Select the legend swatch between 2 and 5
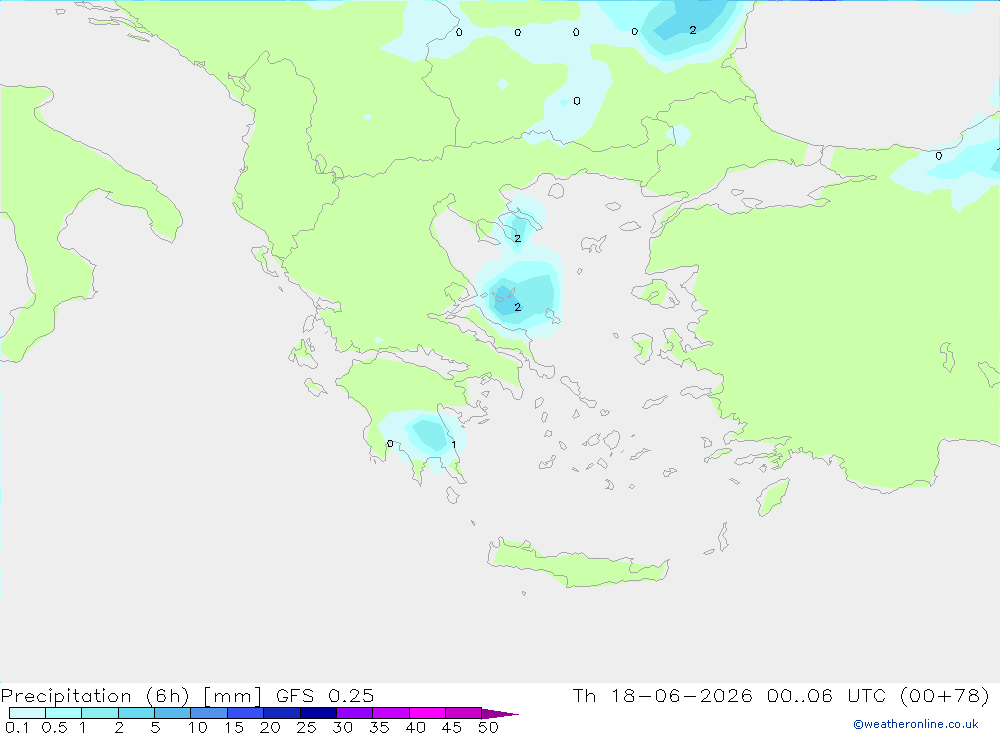 (136, 713)
